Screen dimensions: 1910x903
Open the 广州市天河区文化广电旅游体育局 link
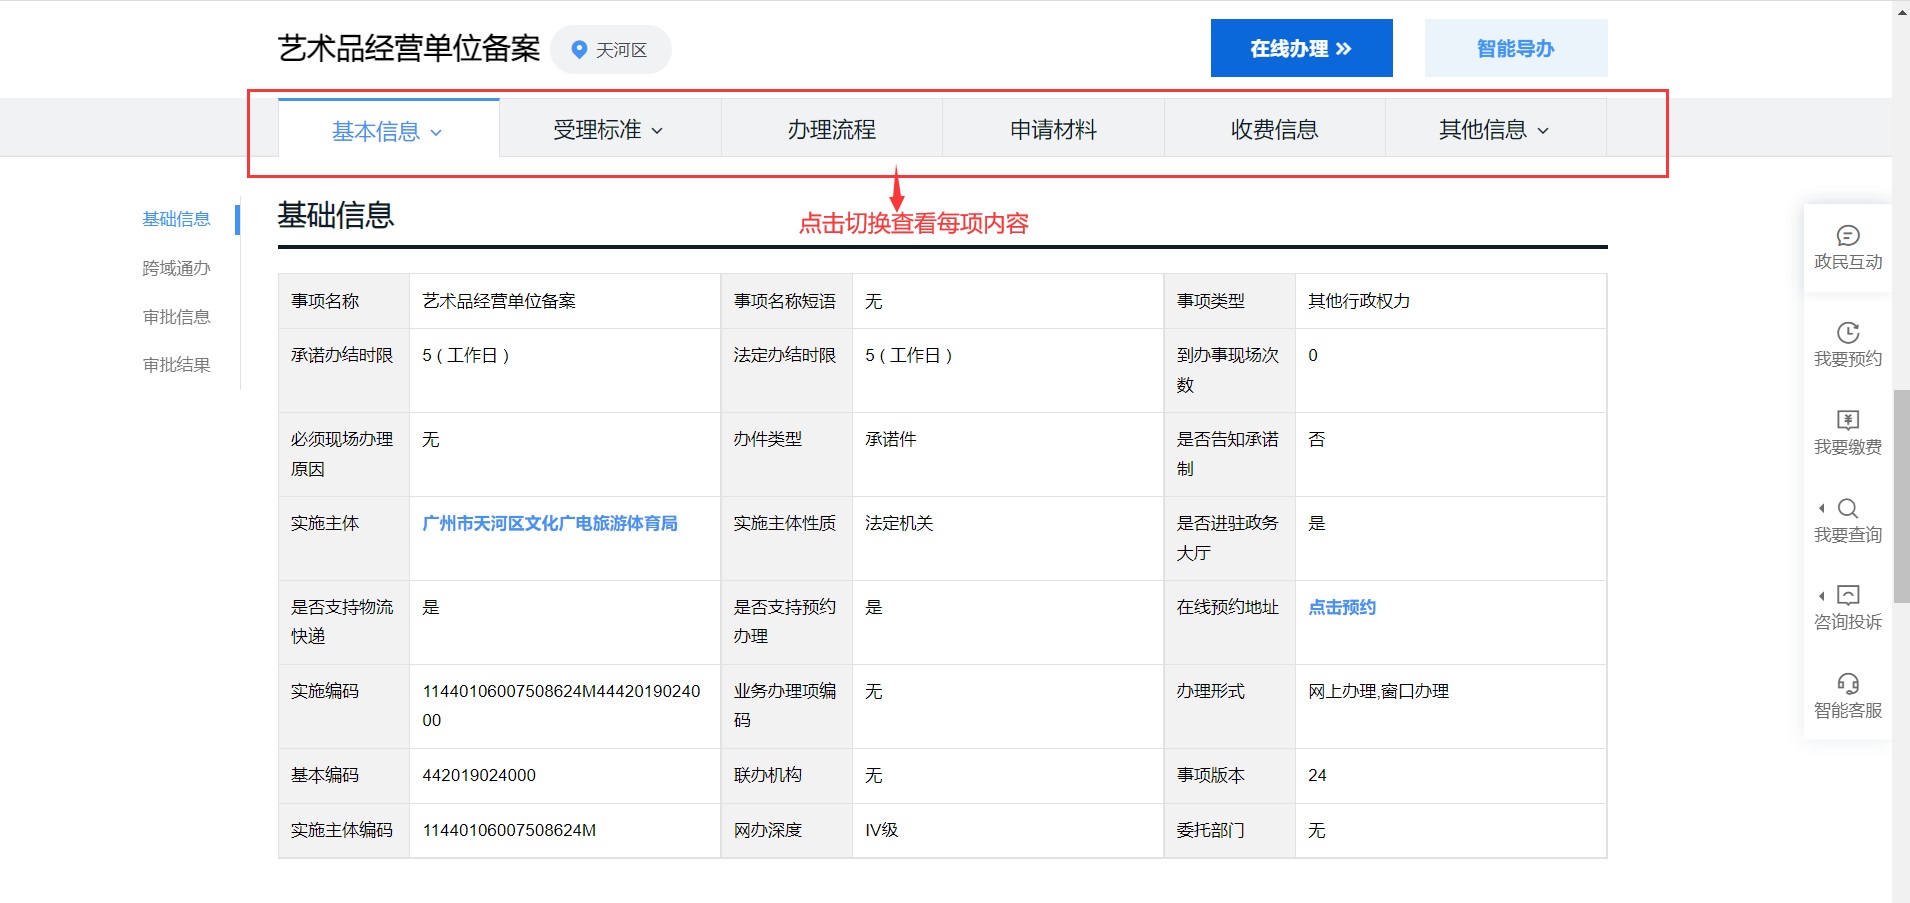click(549, 523)
